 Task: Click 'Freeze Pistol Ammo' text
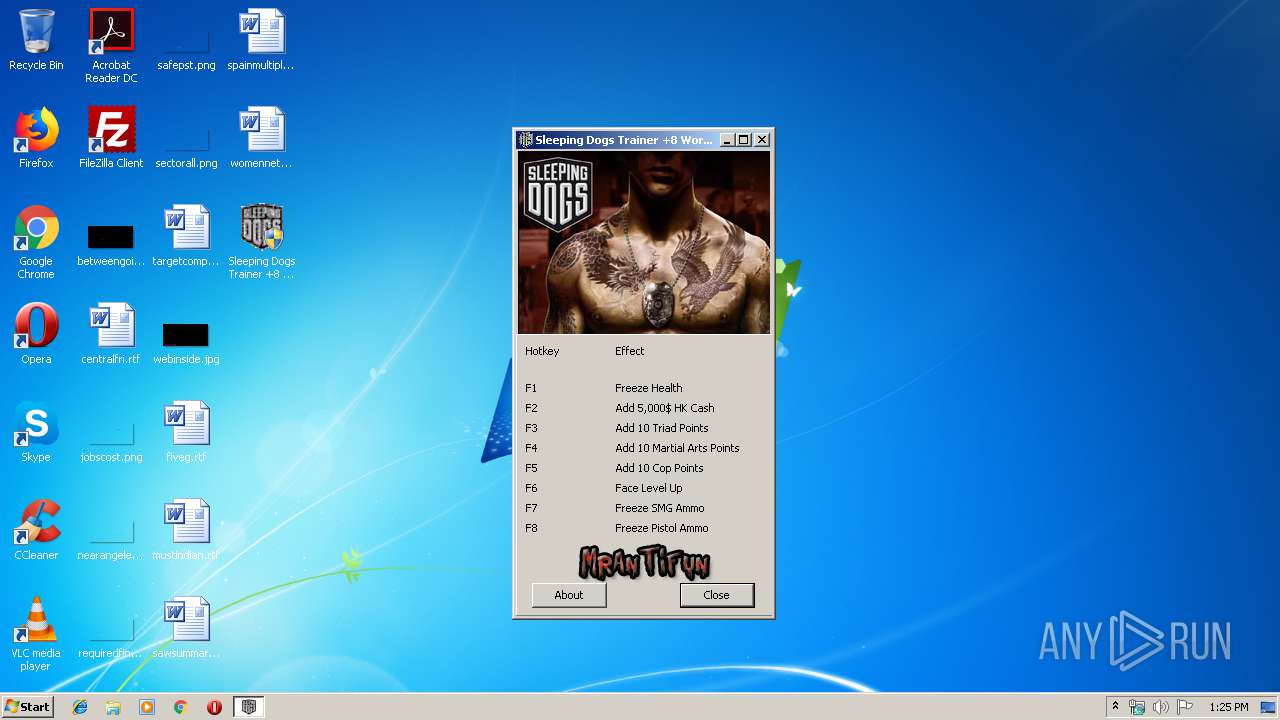coord(662,528)
